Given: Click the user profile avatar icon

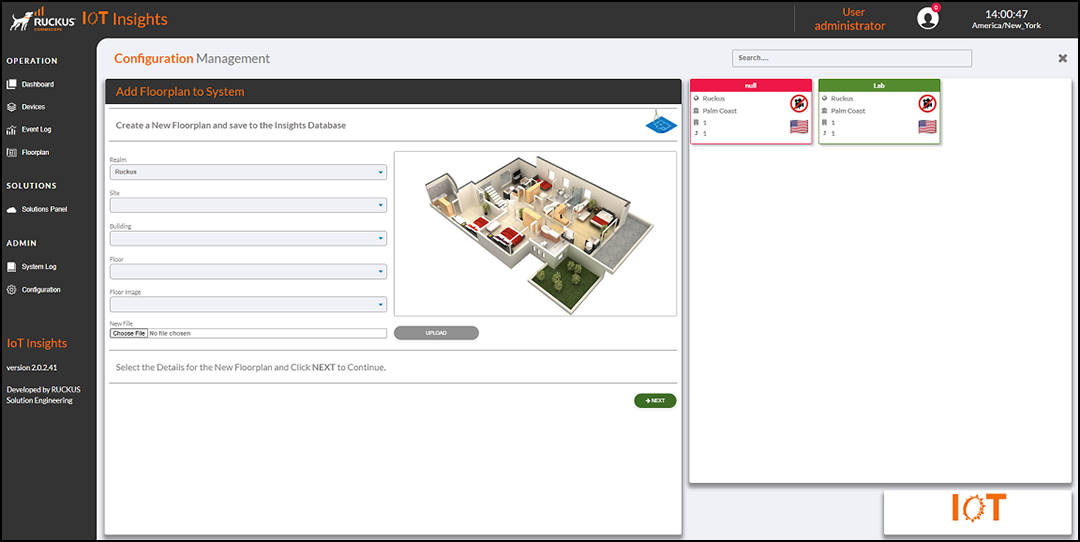Looking at the screenshot, I should coord(927,19).
